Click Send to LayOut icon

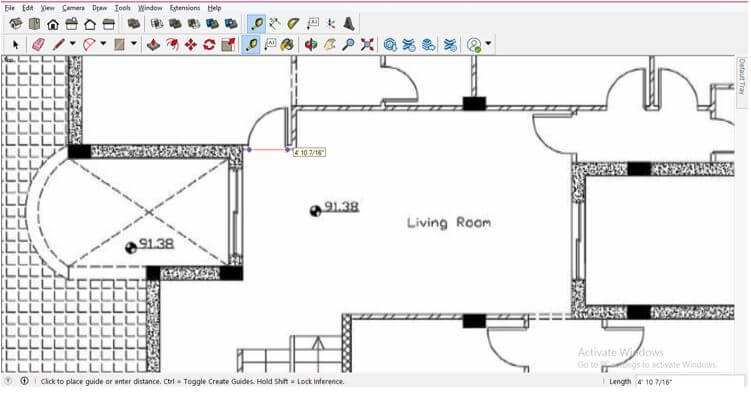428,45
